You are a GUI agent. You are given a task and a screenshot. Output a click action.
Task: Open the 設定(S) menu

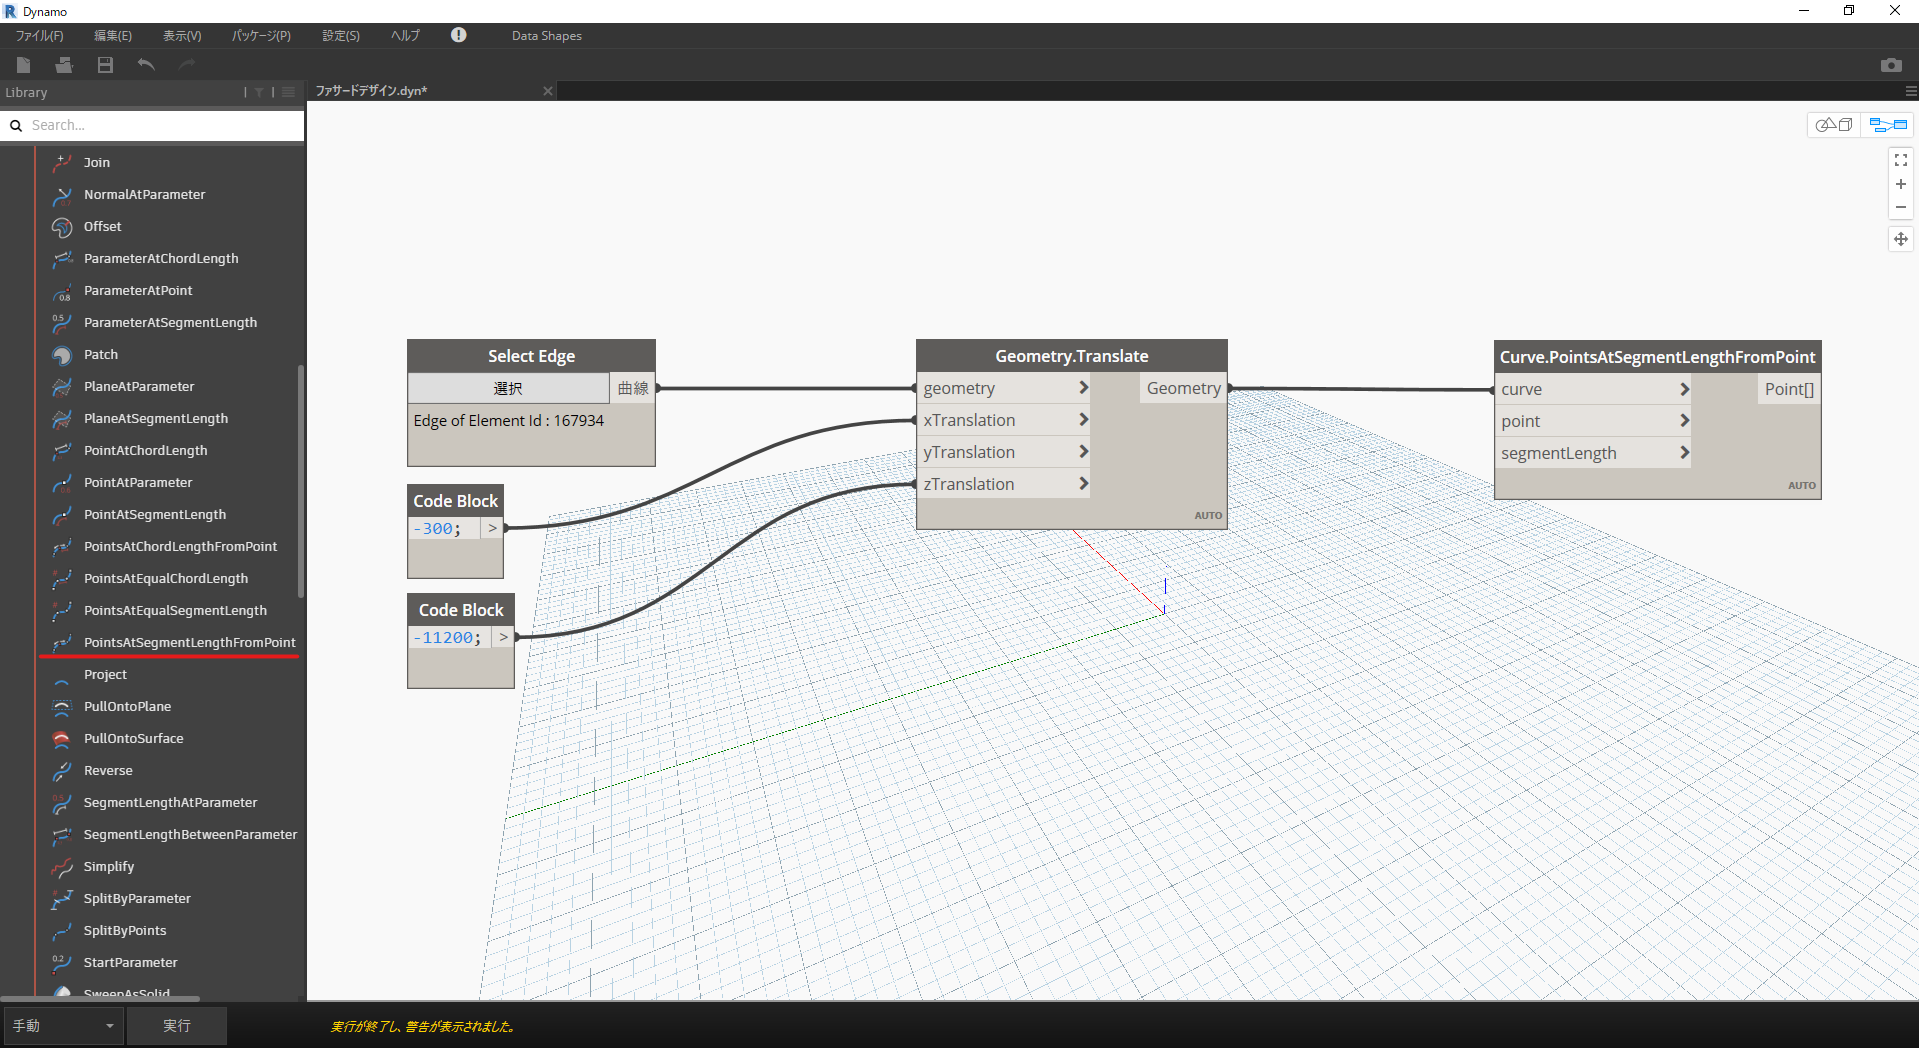pyautogui.click(x=341, y=36)
